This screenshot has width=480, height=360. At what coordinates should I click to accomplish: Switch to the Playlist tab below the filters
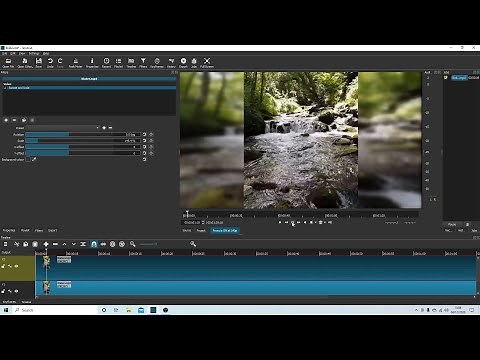click(25, 230)
